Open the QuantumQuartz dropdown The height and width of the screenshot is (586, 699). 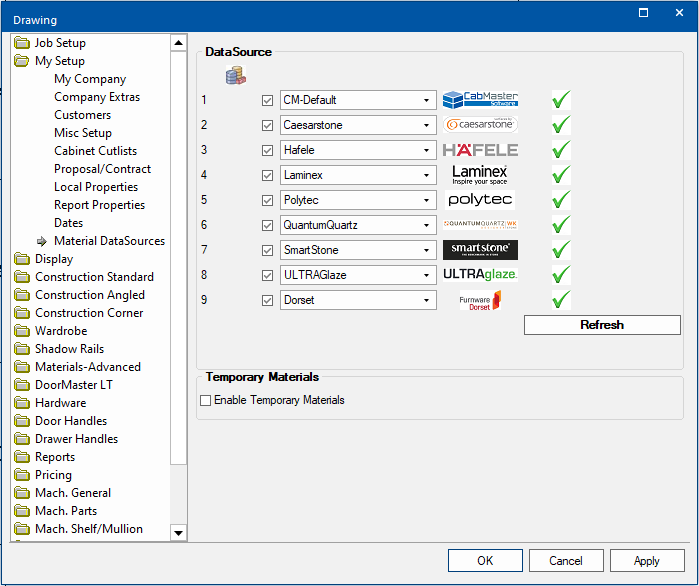click(427, 225)
